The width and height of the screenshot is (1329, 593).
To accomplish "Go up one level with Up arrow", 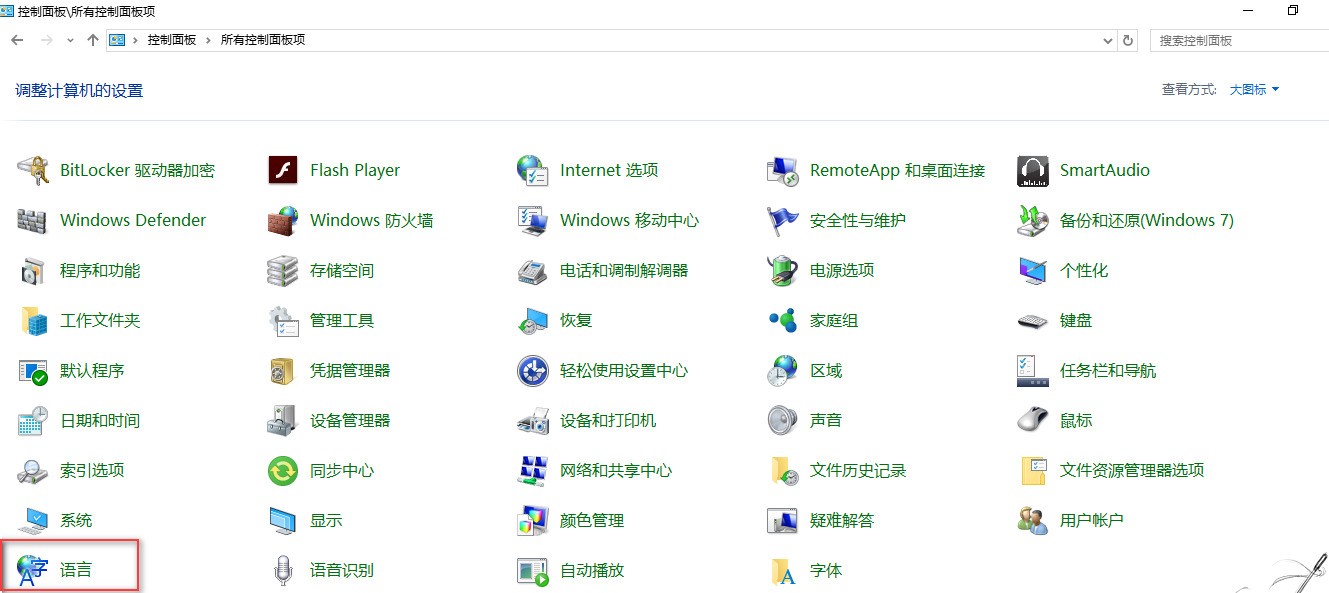I will [x=93, y=40].
